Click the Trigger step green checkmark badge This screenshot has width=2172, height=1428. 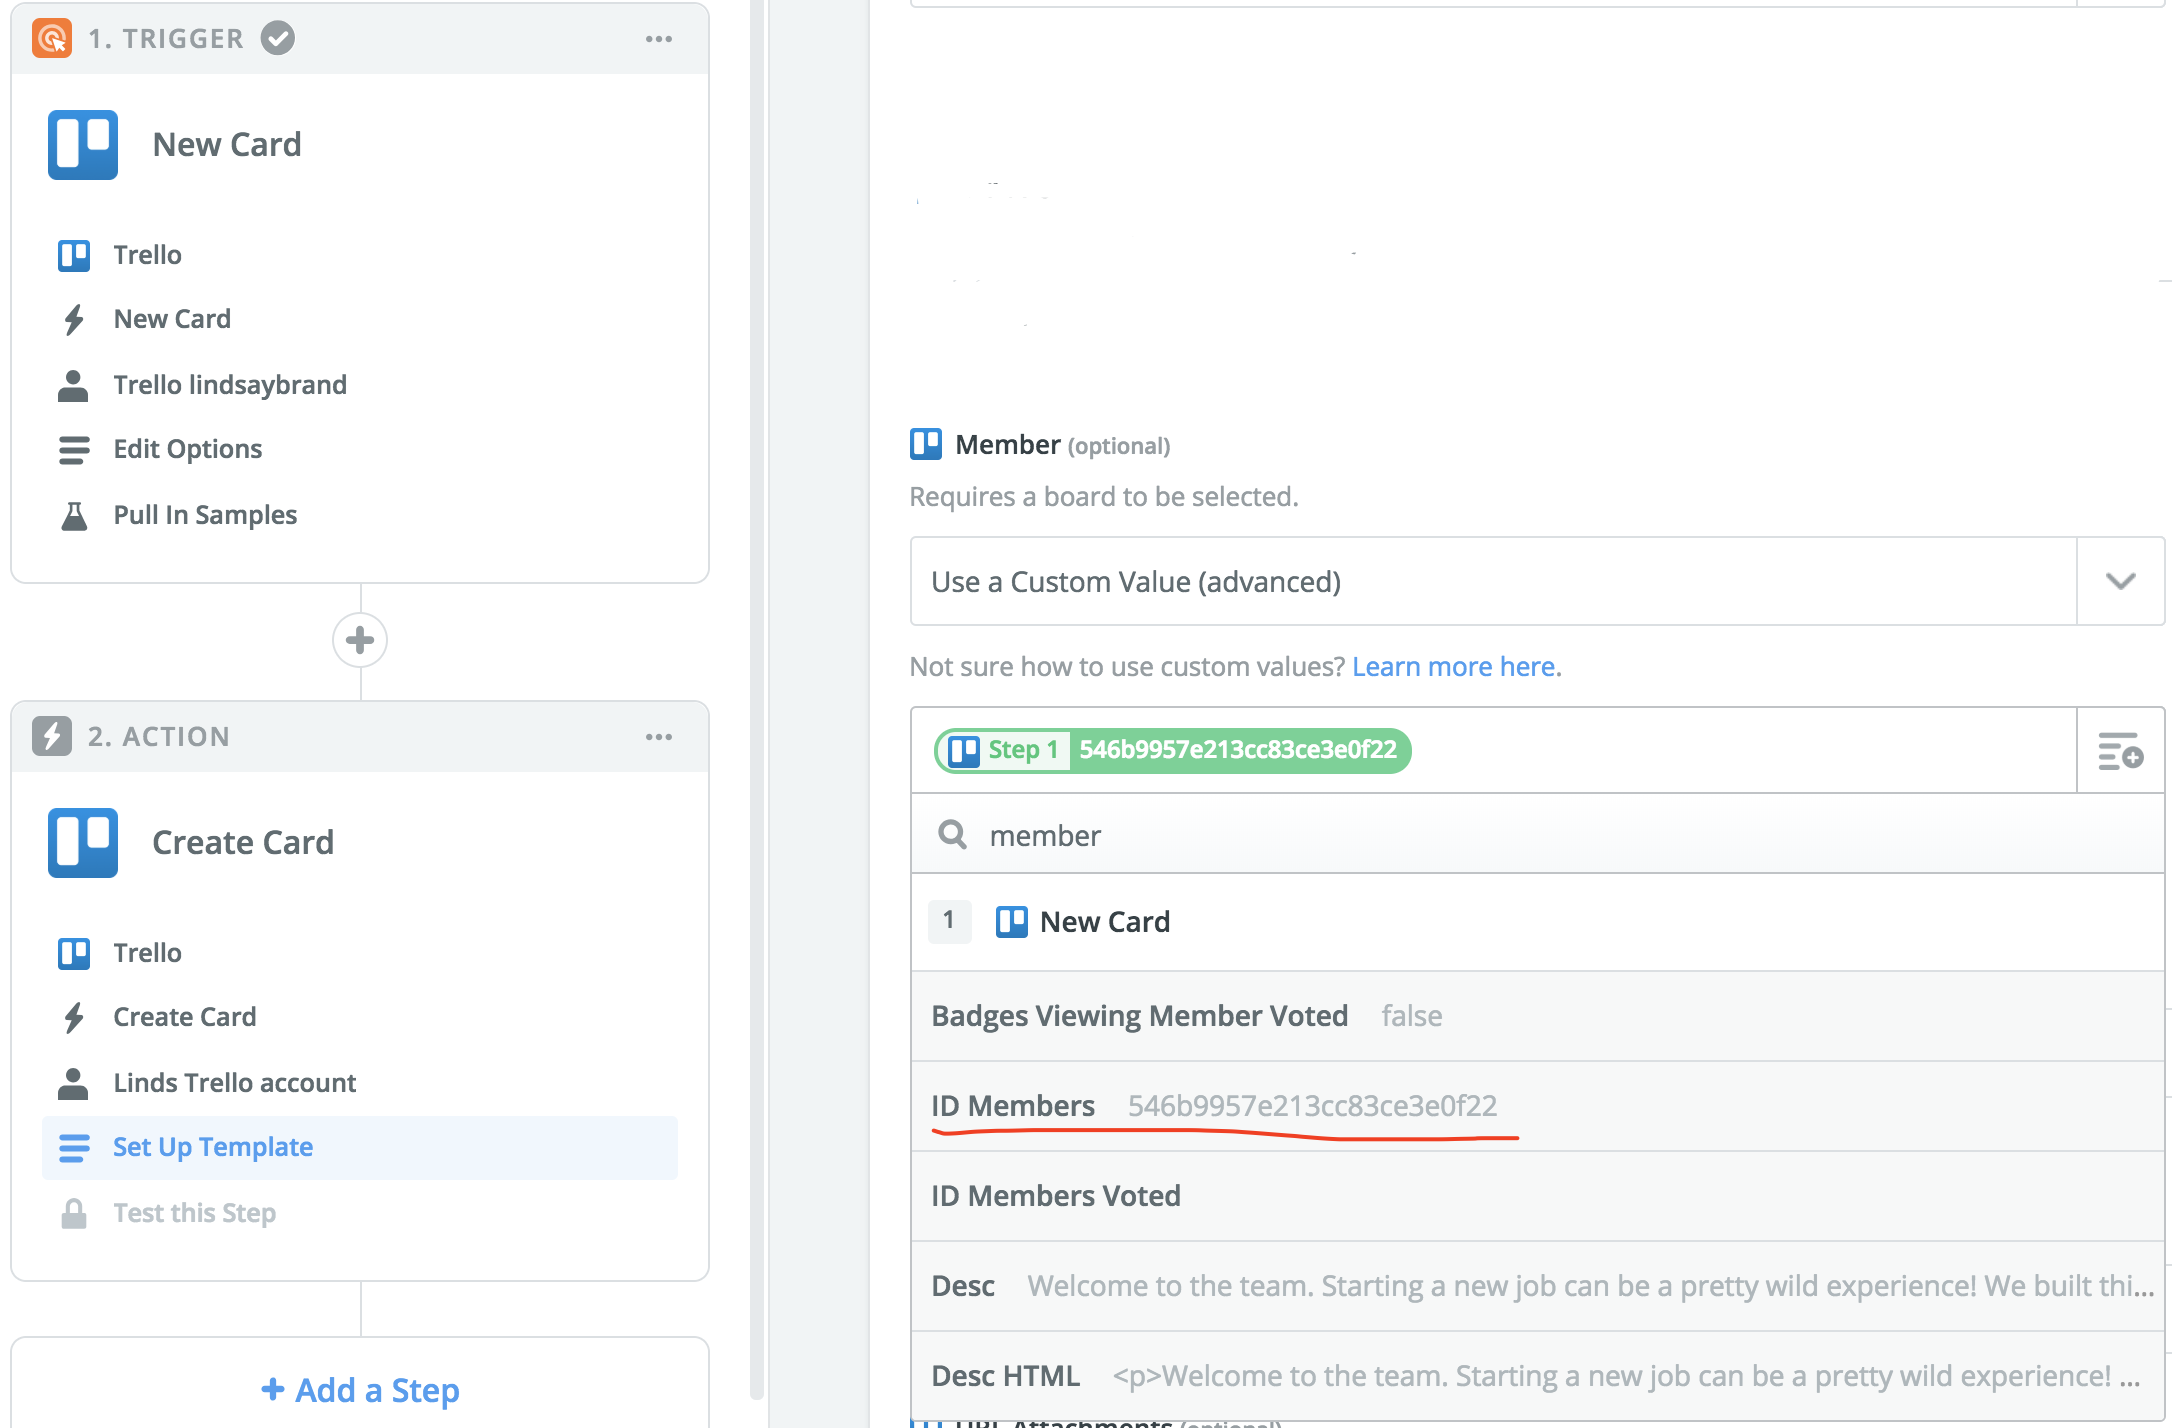(x=278, y=38)
